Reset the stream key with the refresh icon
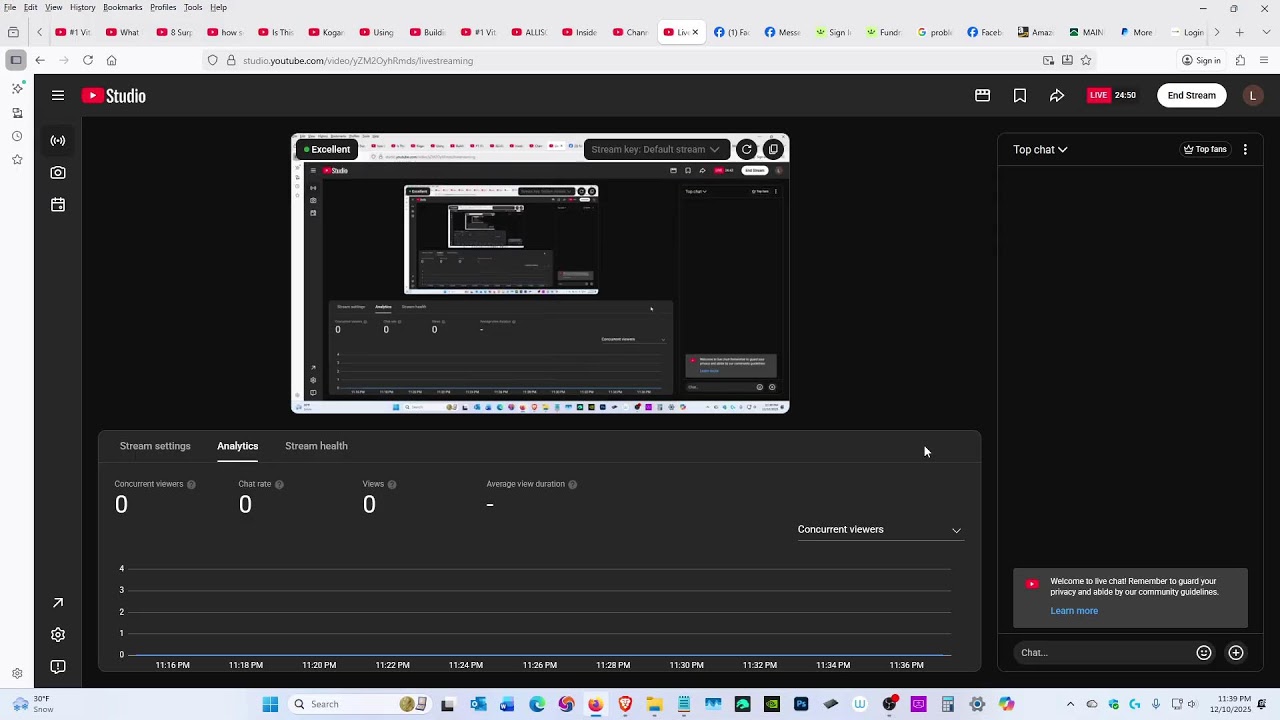This screenshot has width=1280, height=720. (746, 150)
